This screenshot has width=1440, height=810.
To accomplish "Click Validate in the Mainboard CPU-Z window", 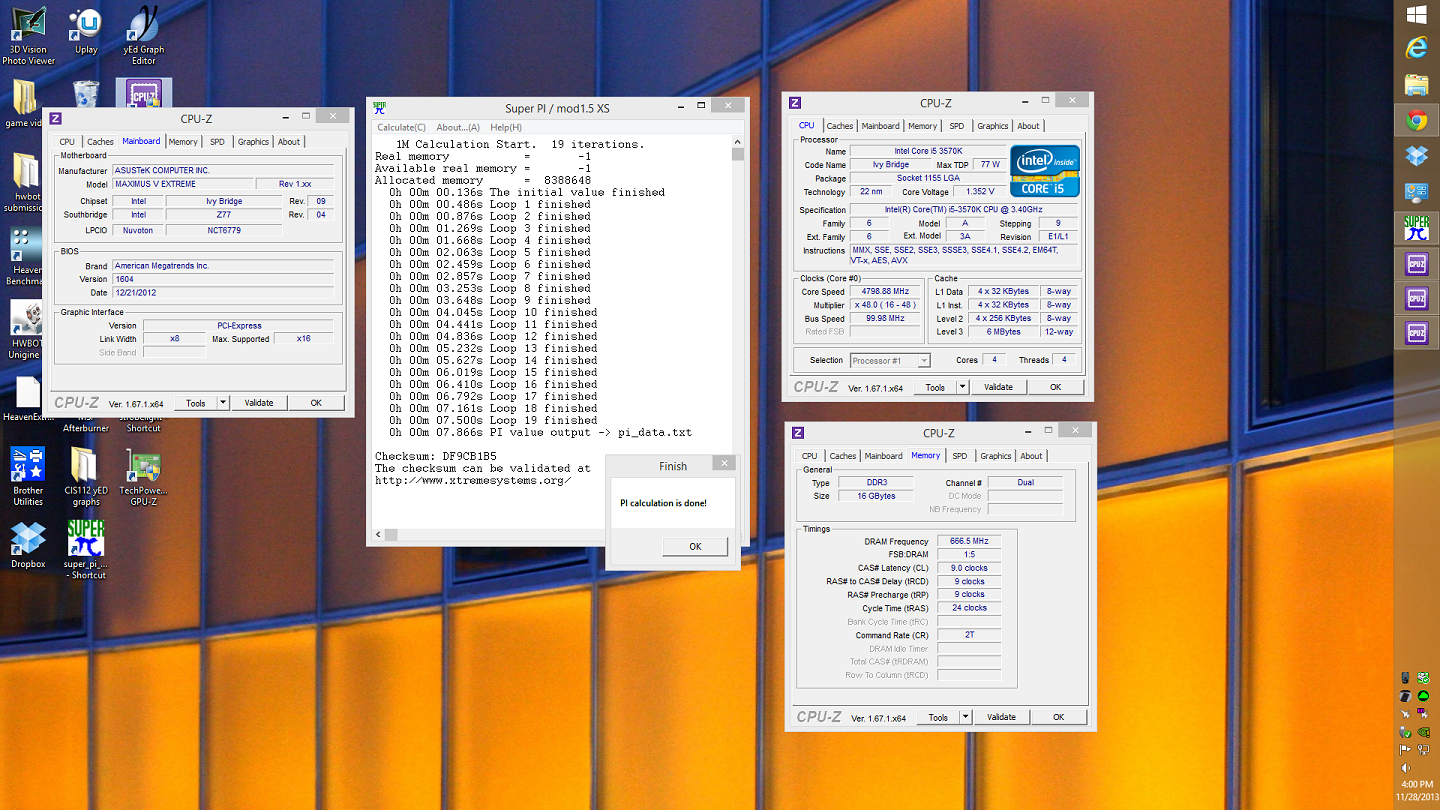I will [259, 403].
